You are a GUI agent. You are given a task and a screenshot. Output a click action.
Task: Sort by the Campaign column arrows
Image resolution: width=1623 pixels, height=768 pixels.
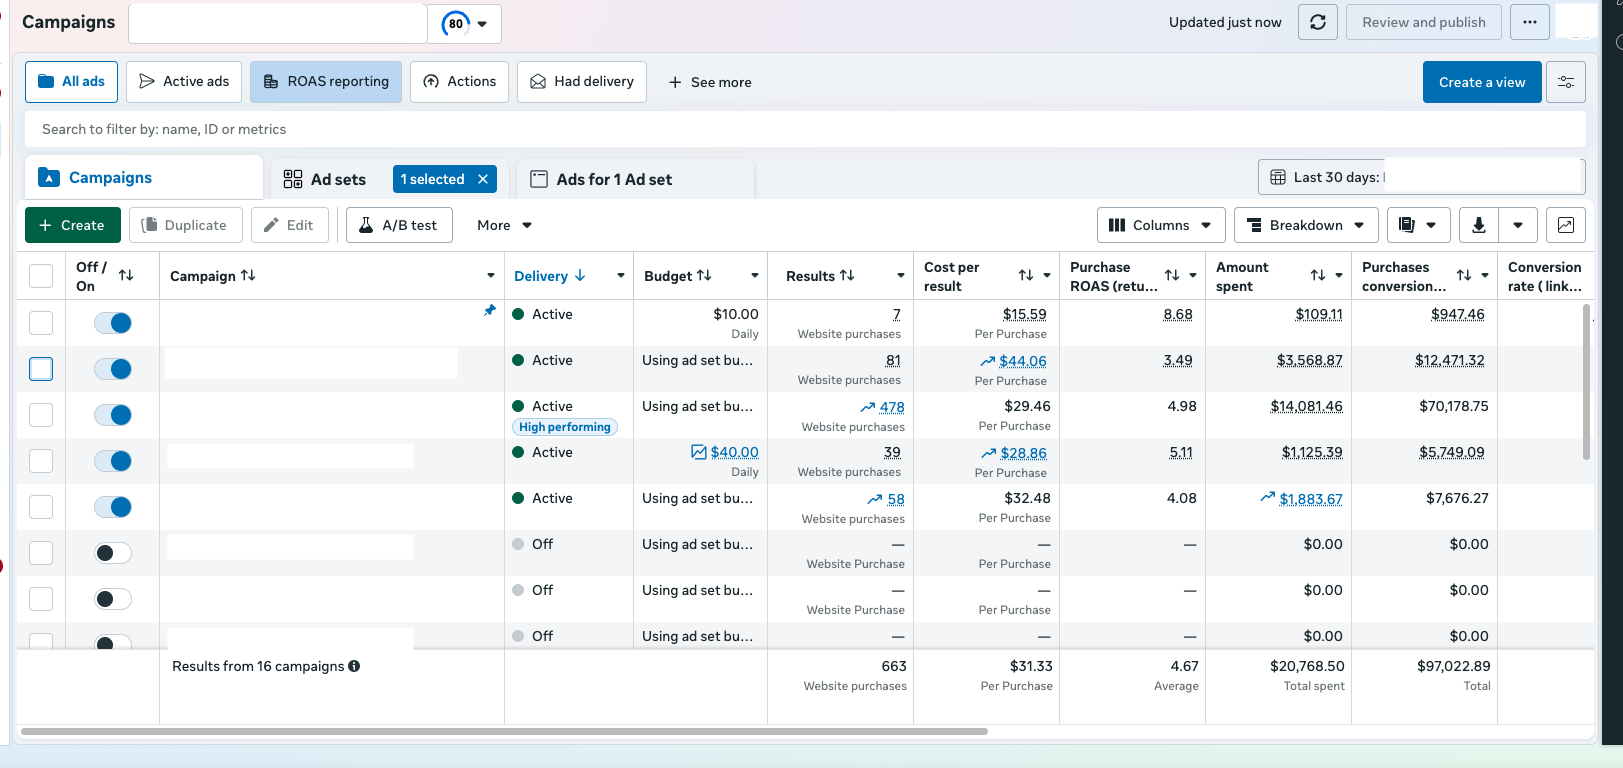tap(248, 275)
